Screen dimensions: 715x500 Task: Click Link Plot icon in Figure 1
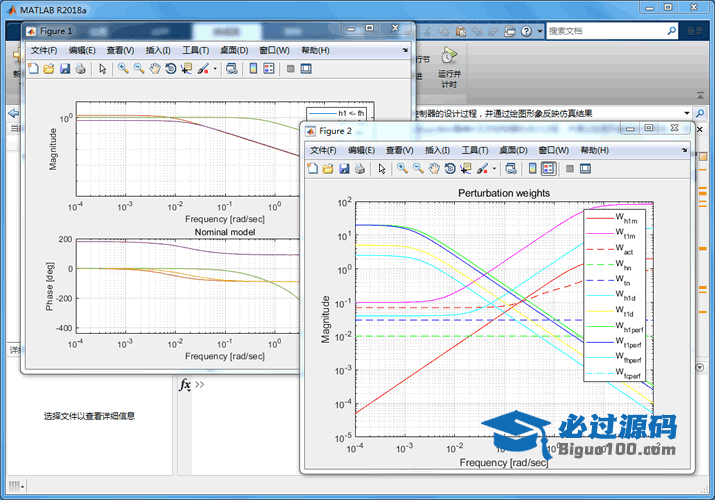[232, 69]
